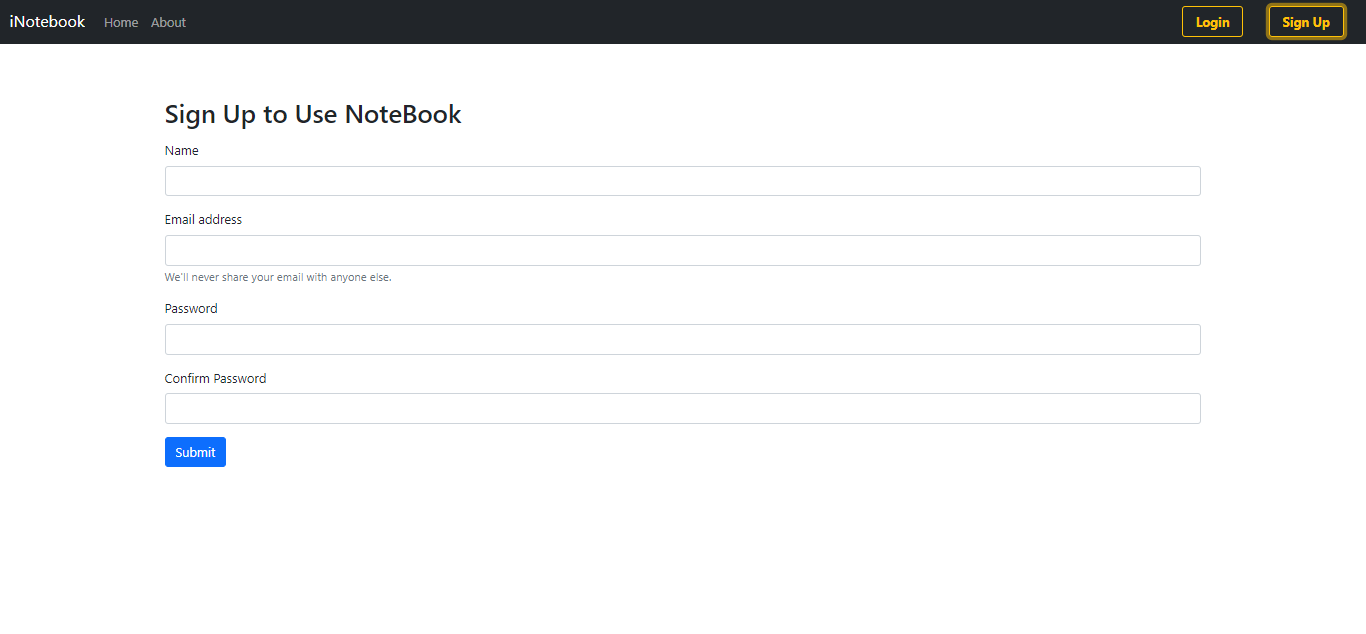Click the Sign Up heading text
Screen dimensions: 1366x634
(312, 114)
